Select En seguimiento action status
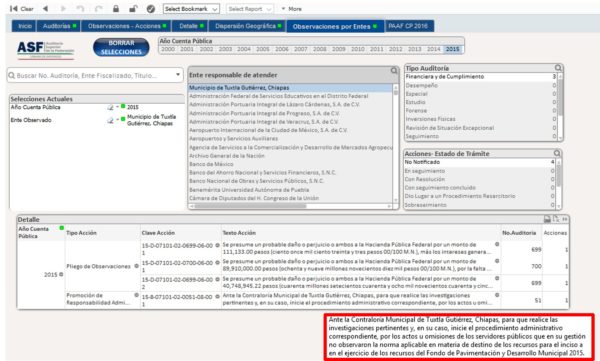 pyautogui.click(x=479, y=171)
